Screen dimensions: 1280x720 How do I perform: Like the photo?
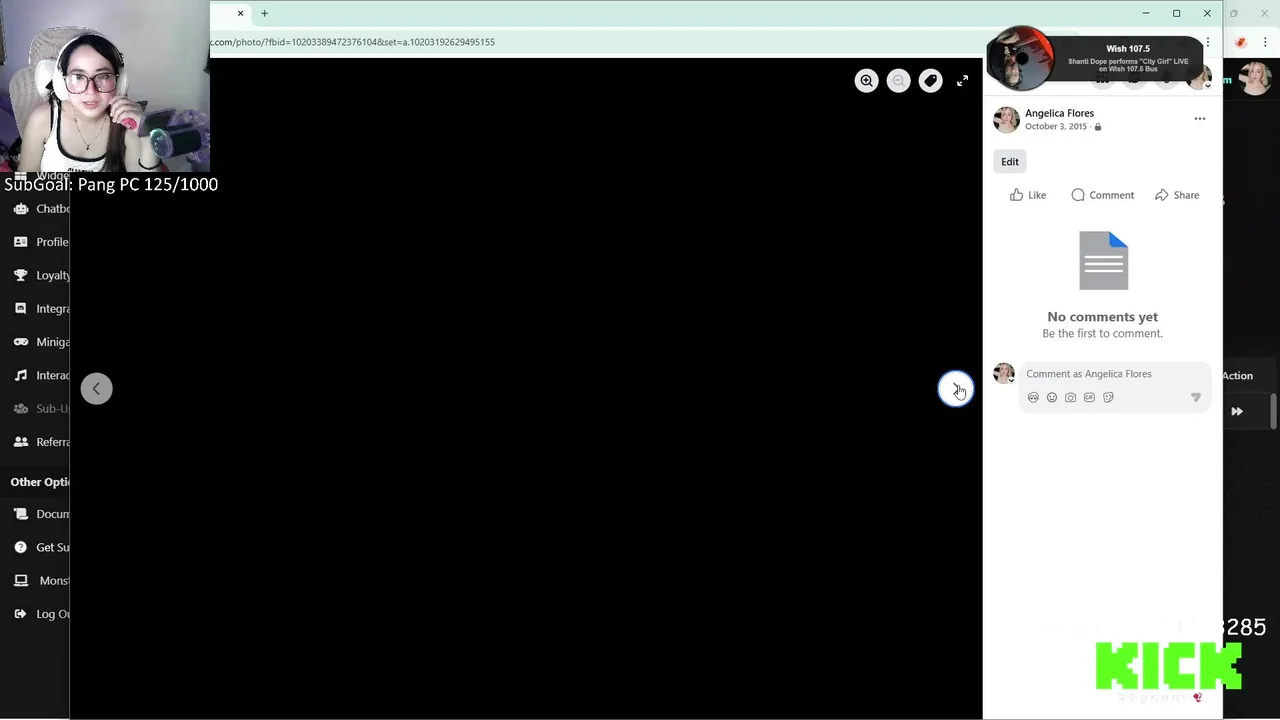[x=1027, y=195]
